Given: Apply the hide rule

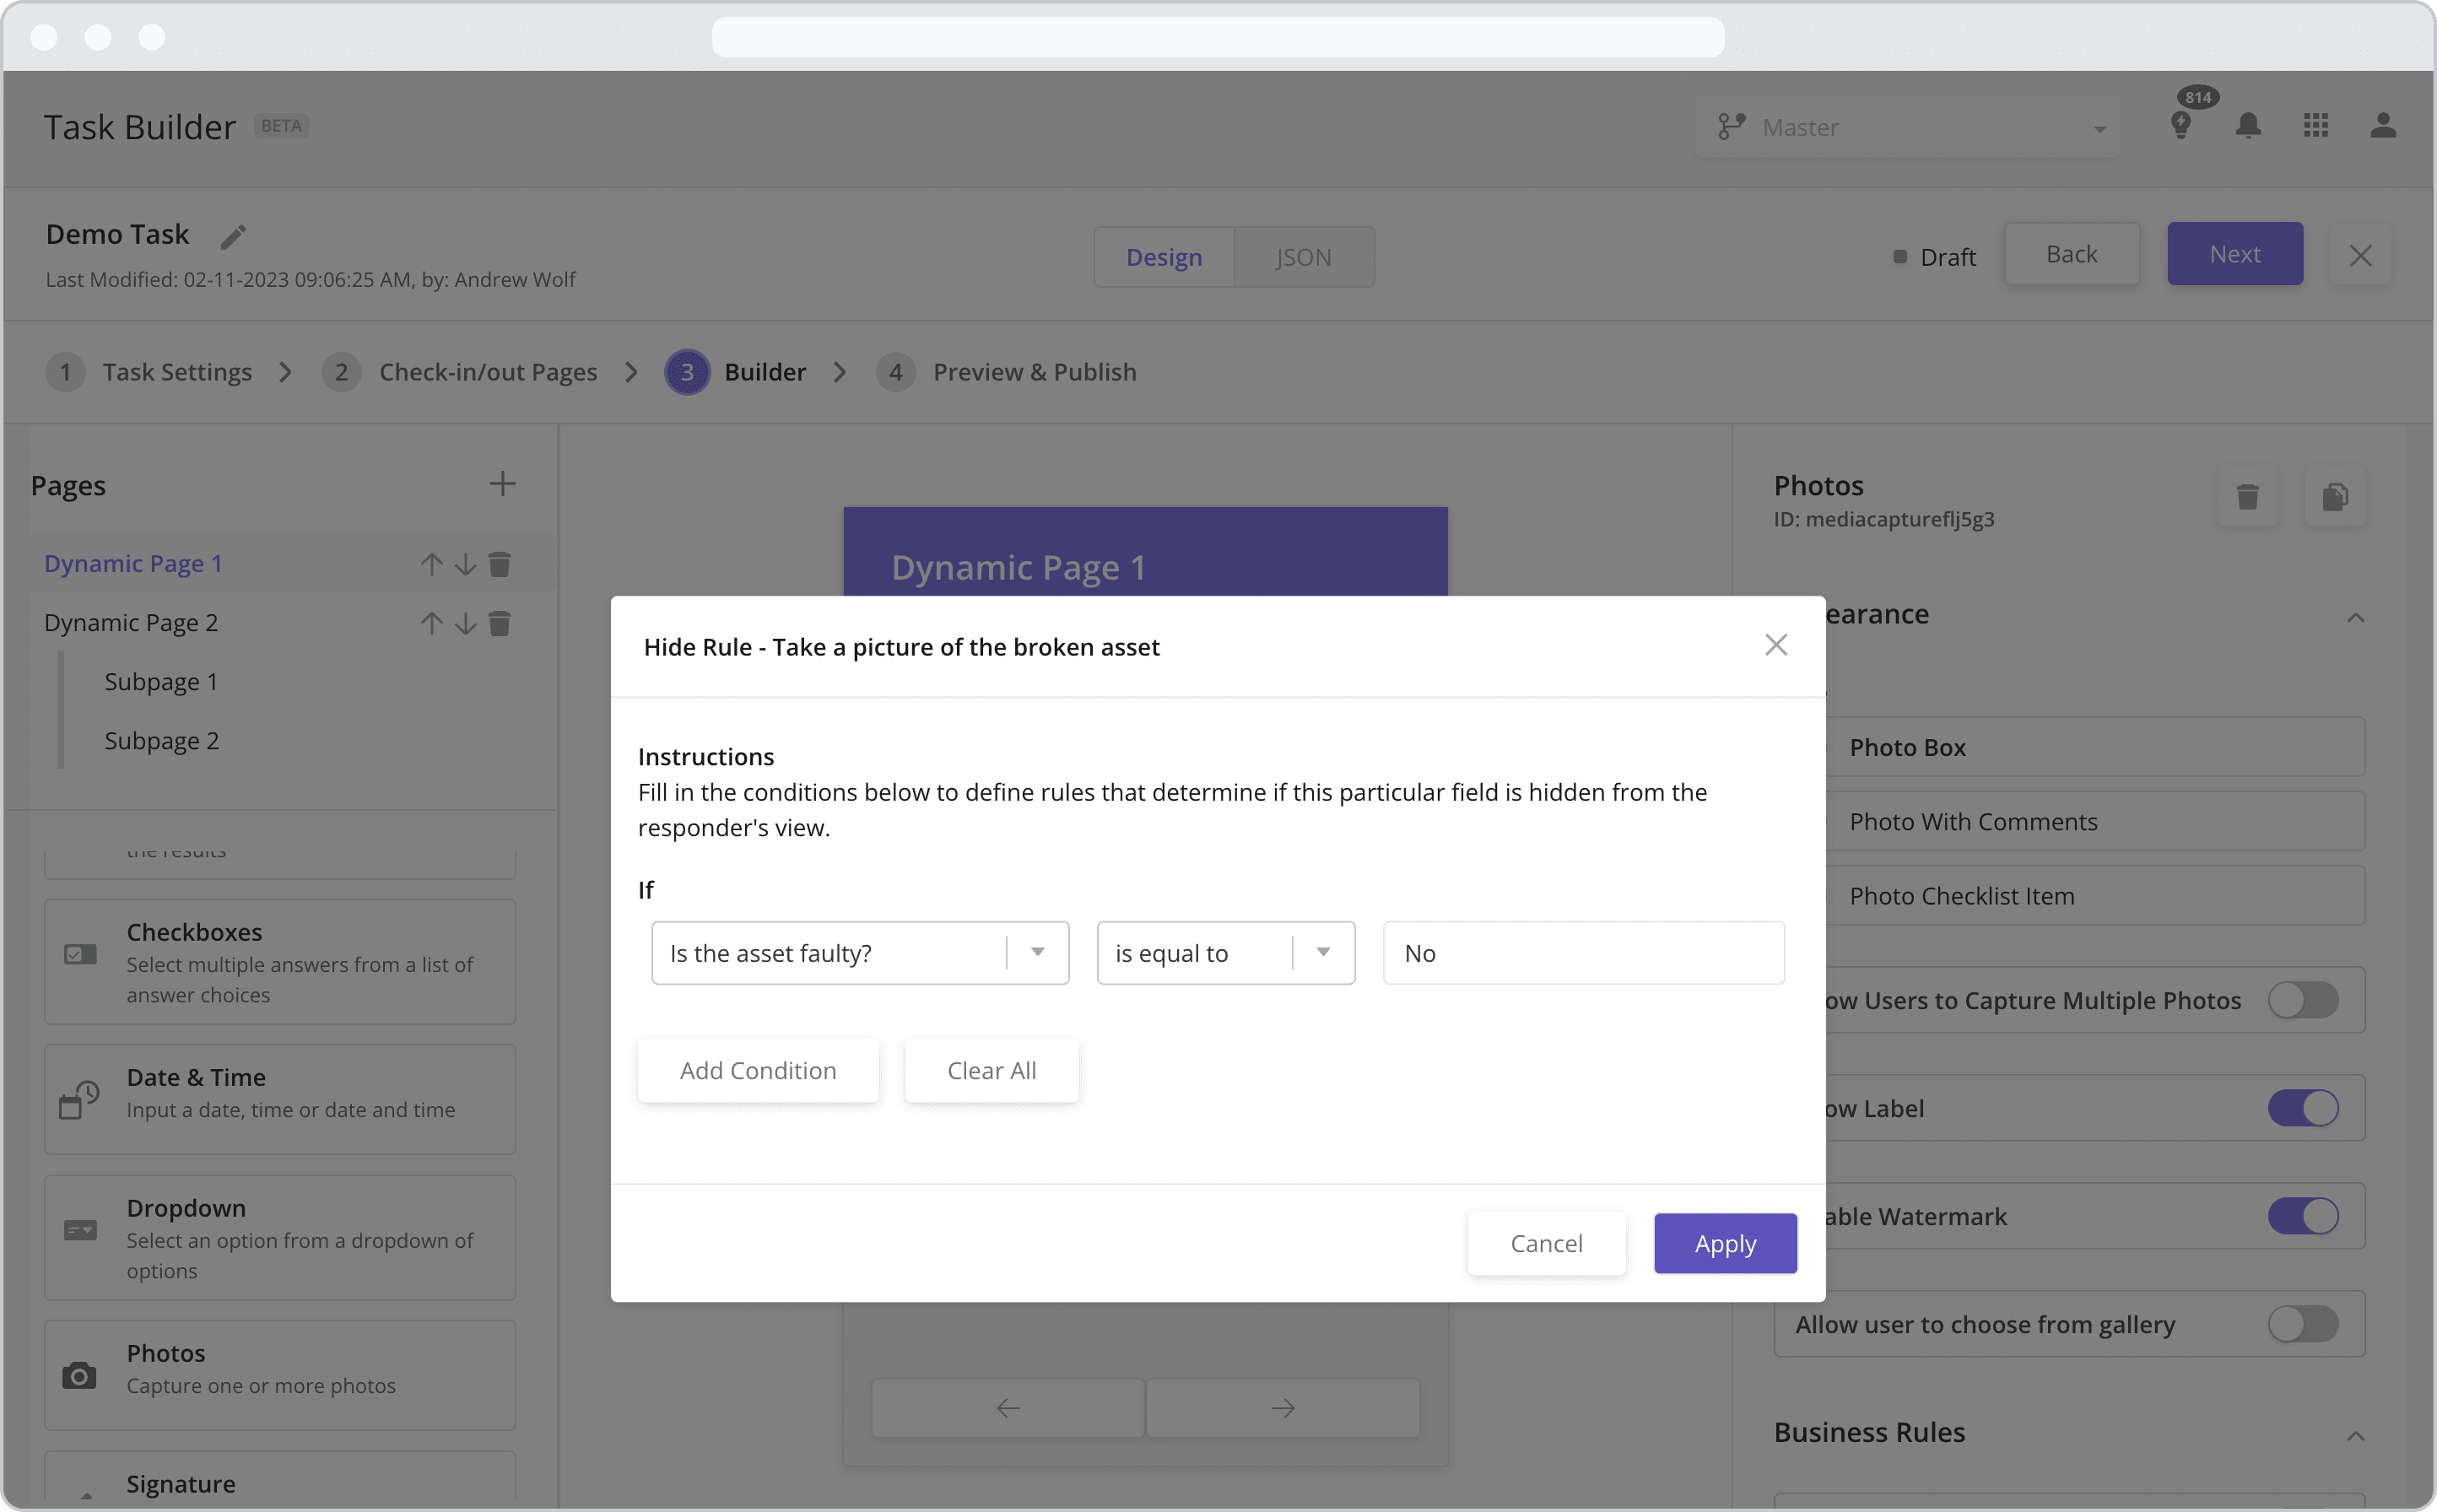Looking at the screenshot, I should click(x=1725, y=1243).
